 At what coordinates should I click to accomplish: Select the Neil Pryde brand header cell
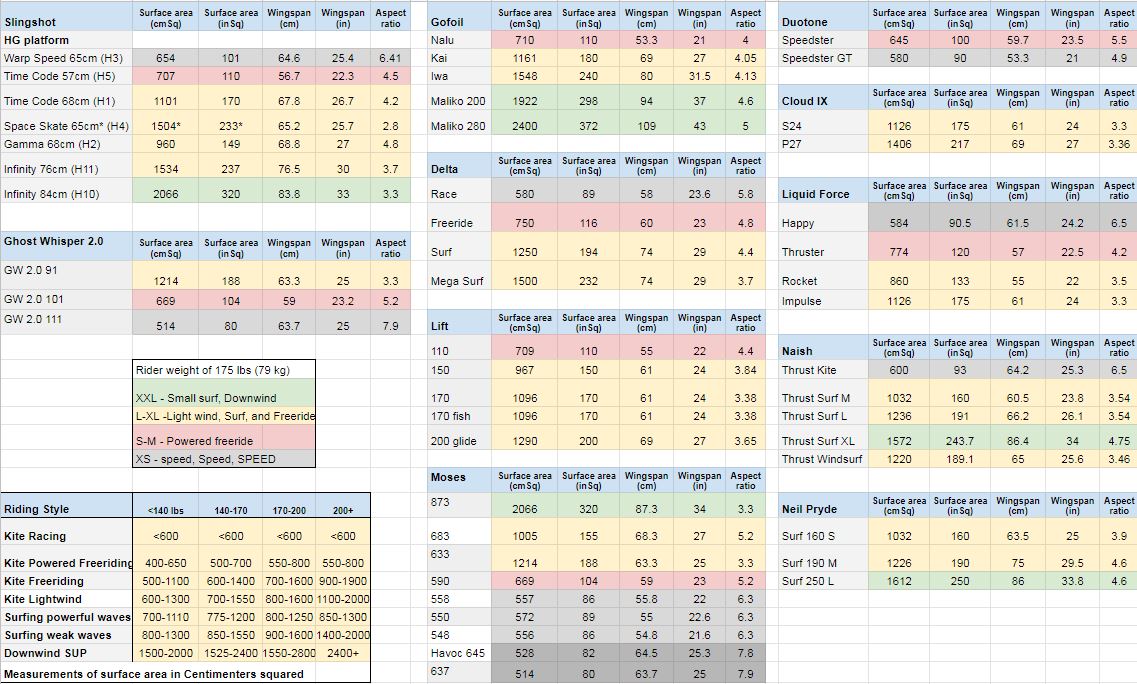point(823,506)
